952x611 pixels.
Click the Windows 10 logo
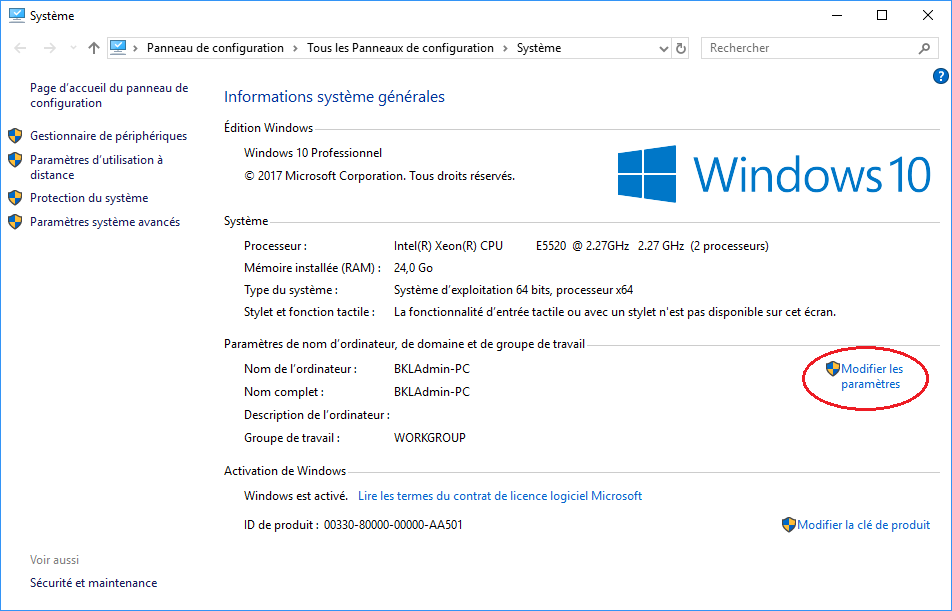tap(774, 174)
